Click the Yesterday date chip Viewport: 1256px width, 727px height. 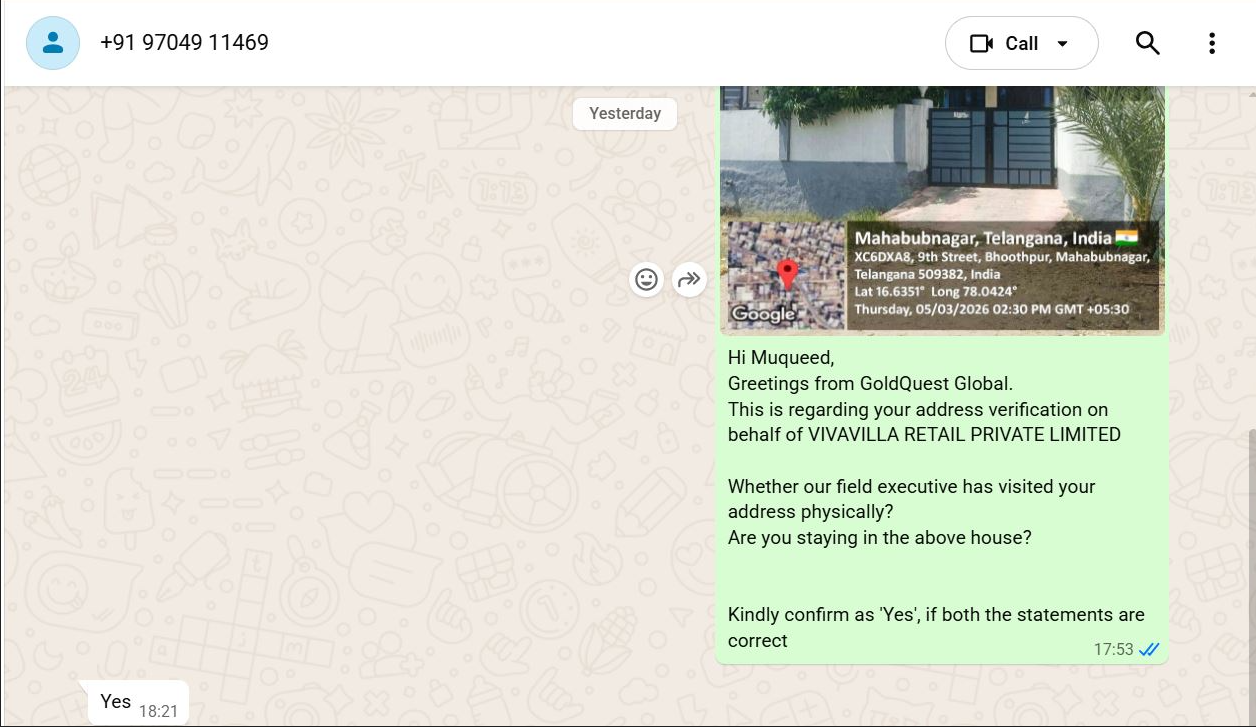pos(625,113)
